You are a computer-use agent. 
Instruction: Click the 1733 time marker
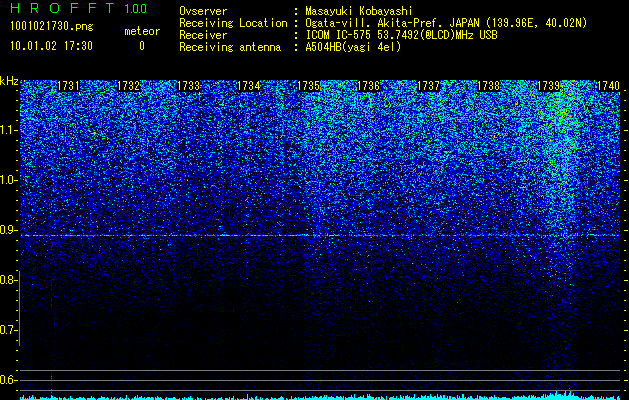189,86
